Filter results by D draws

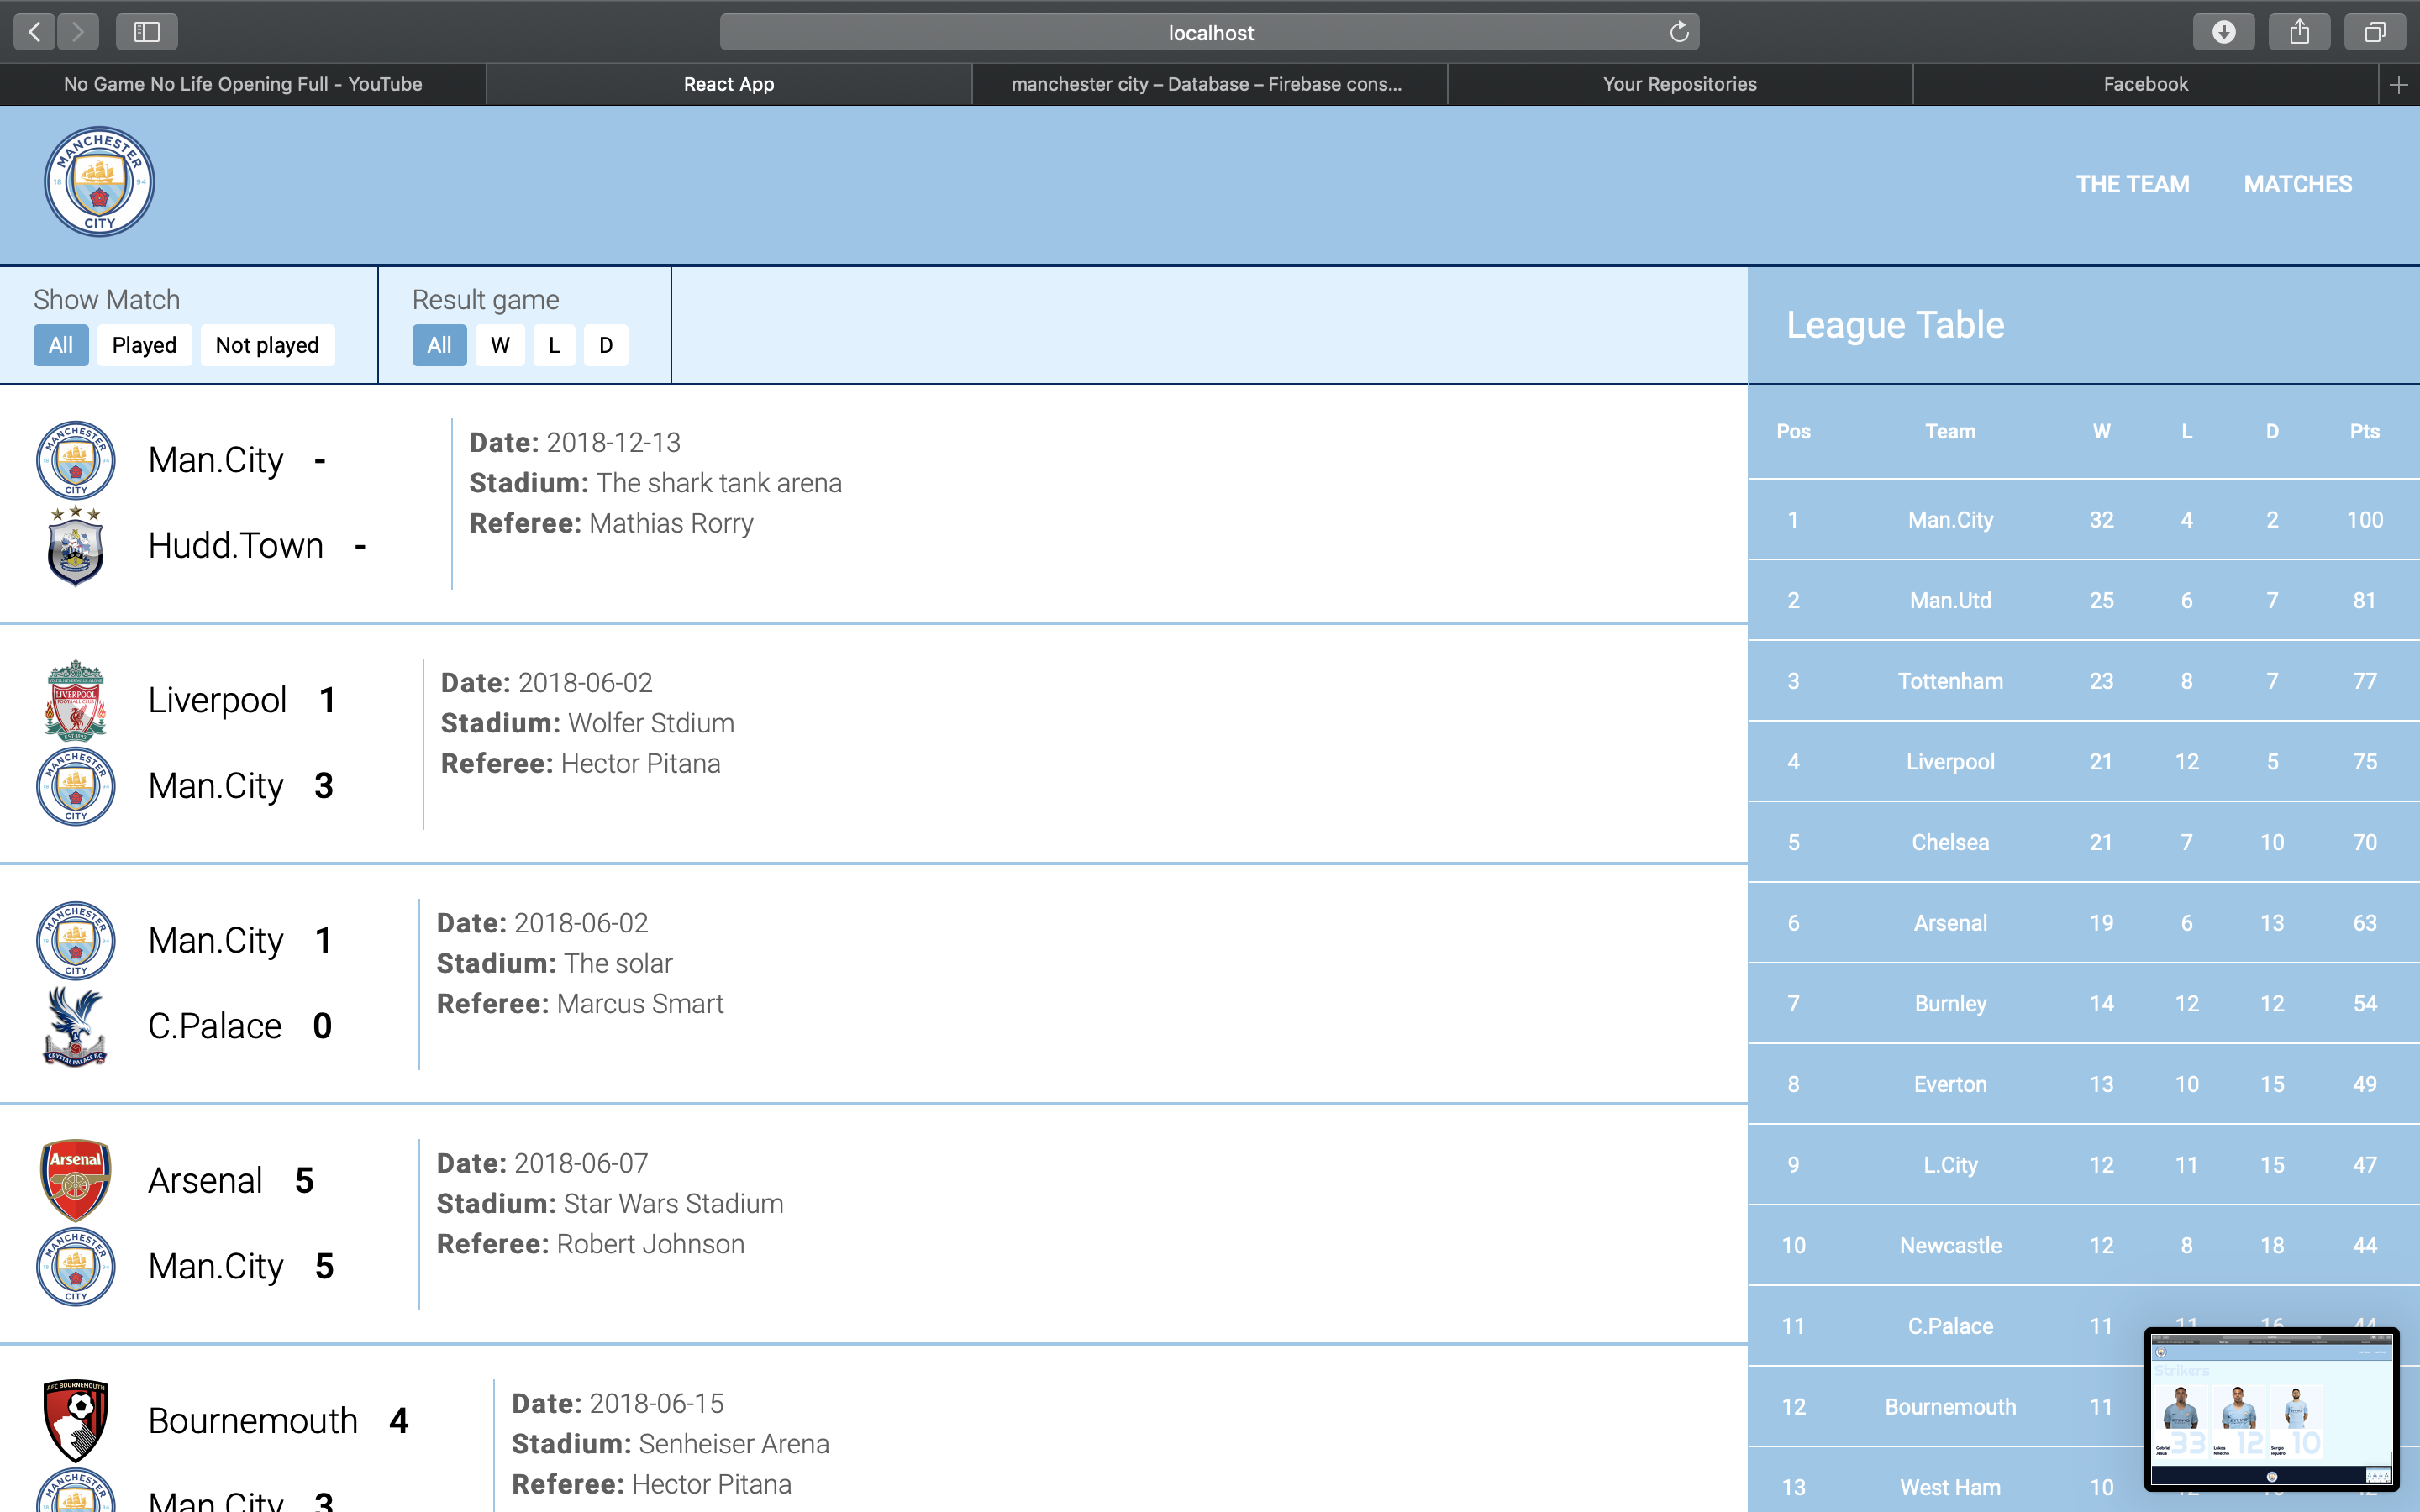pos(606,345)
